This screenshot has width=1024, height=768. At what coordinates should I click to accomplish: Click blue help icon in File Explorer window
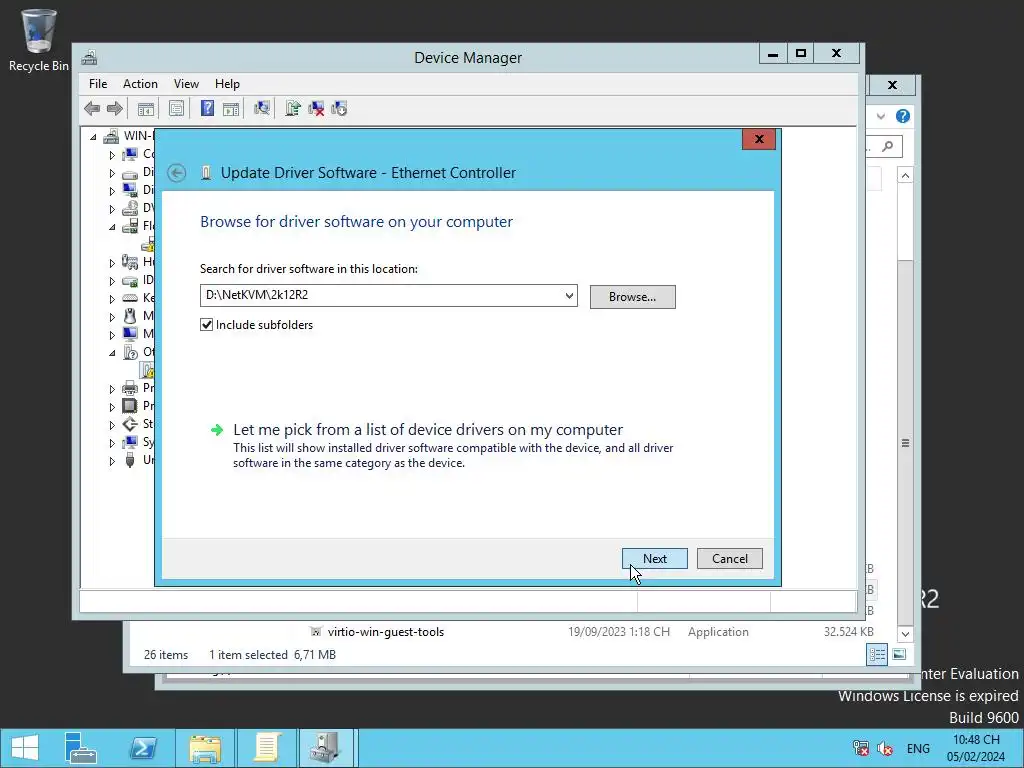(903, 116)
